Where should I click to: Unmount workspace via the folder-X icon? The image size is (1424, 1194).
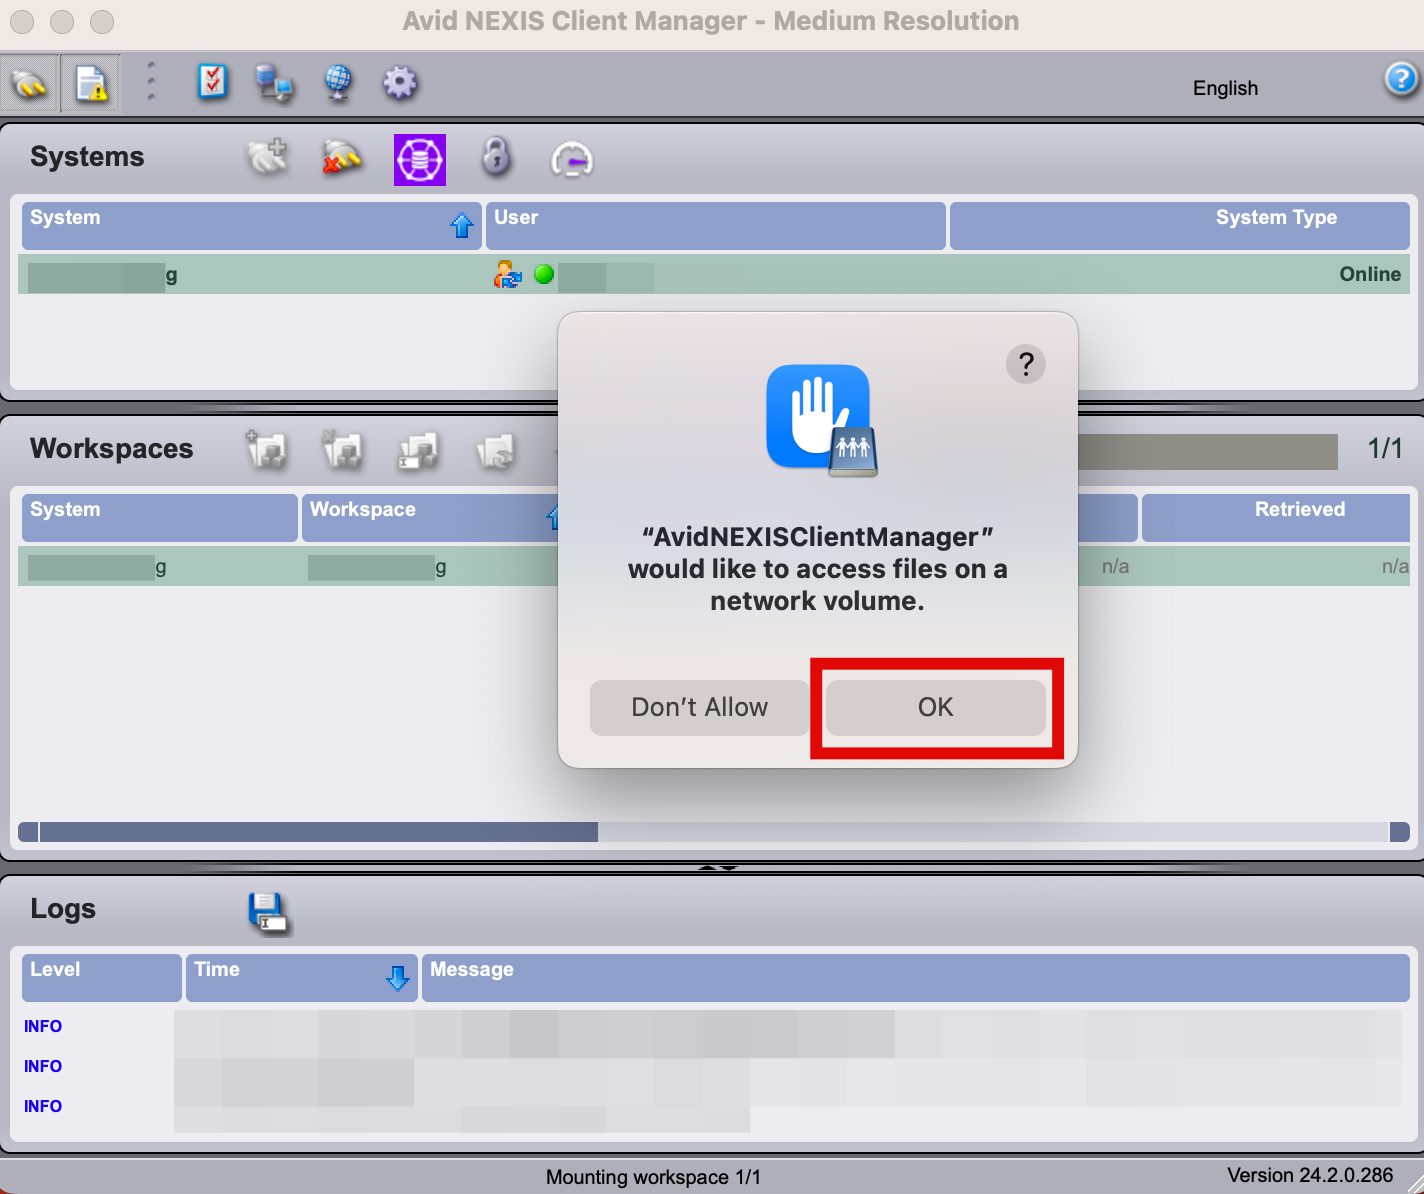pos(343,451)
